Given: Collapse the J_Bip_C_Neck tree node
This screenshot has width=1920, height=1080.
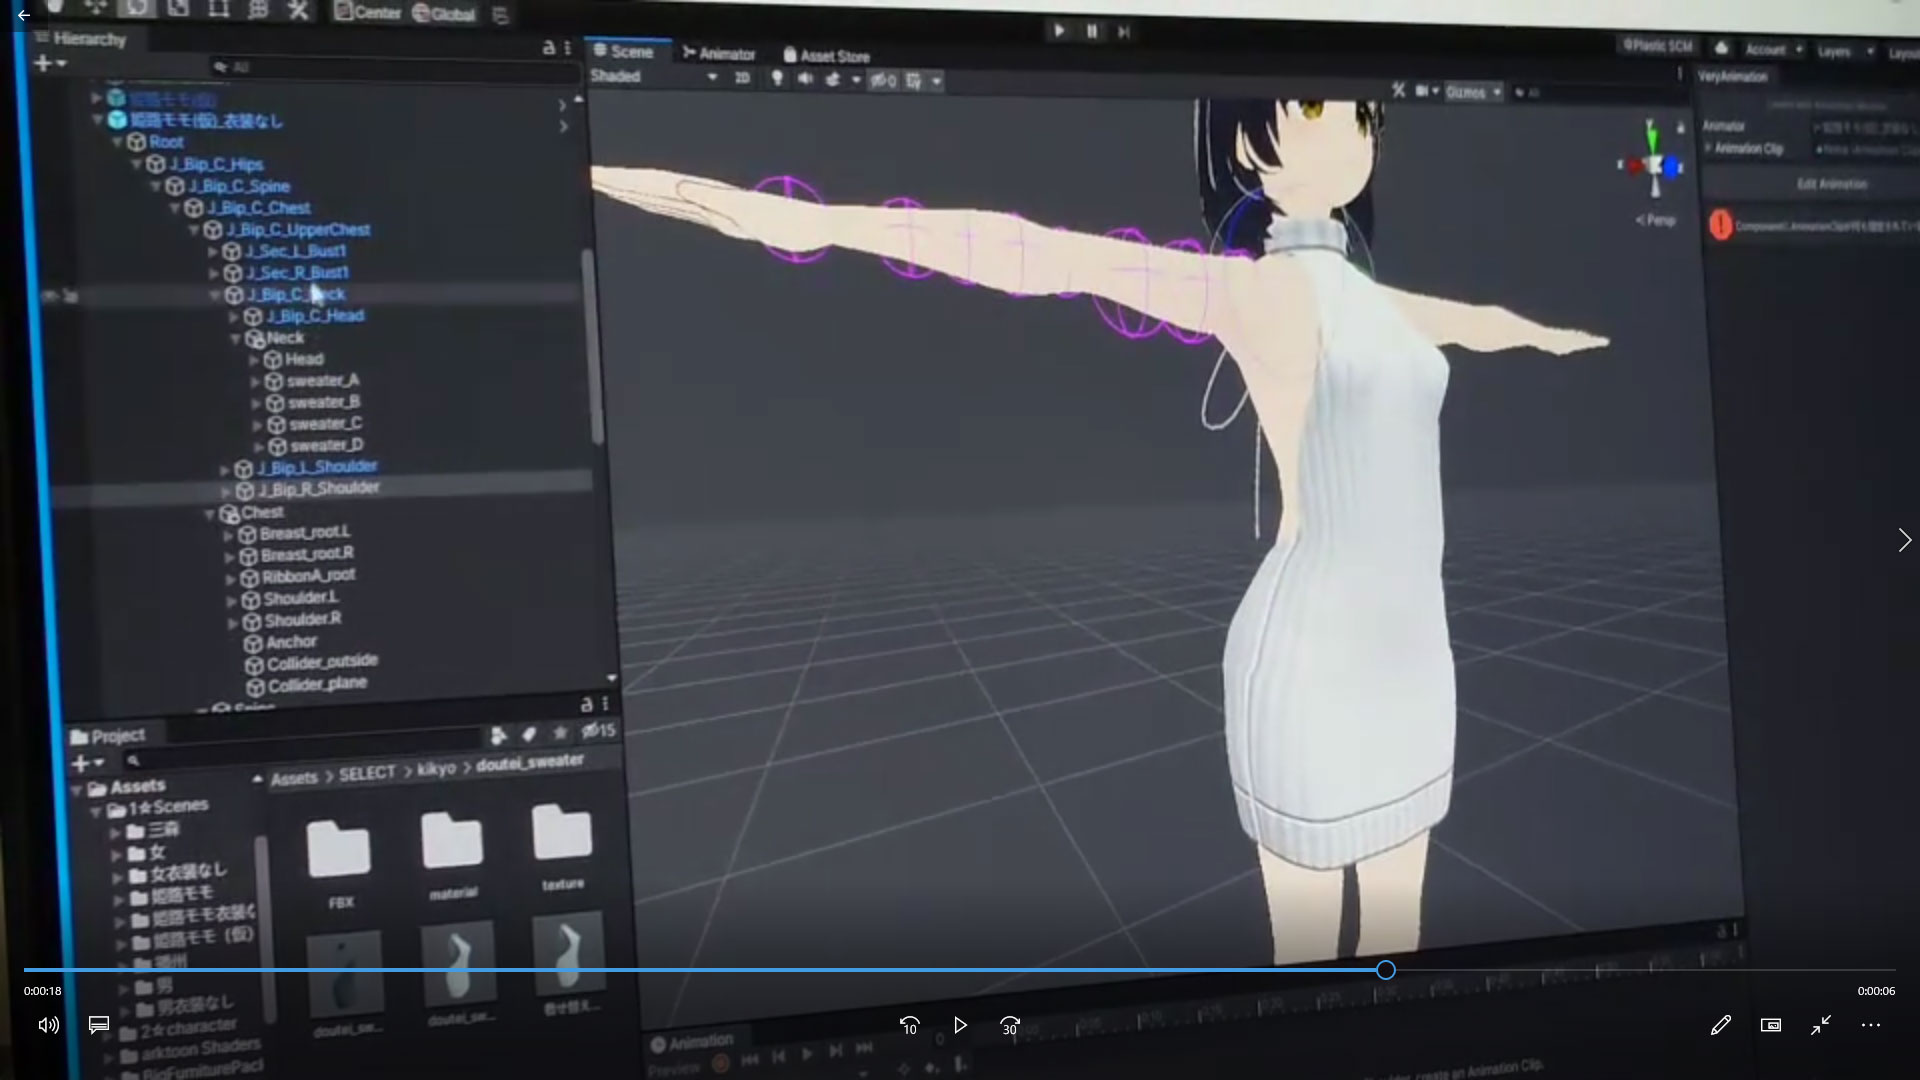Looking at the screenshot, I should [x=215, y=295].
